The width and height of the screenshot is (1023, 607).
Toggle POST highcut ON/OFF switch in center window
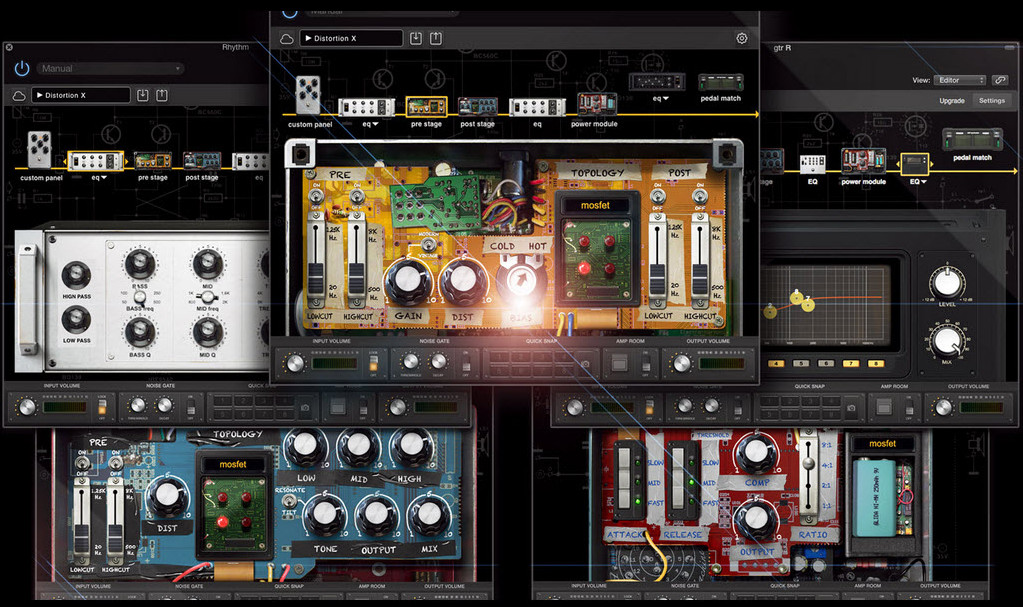[700, 195]
